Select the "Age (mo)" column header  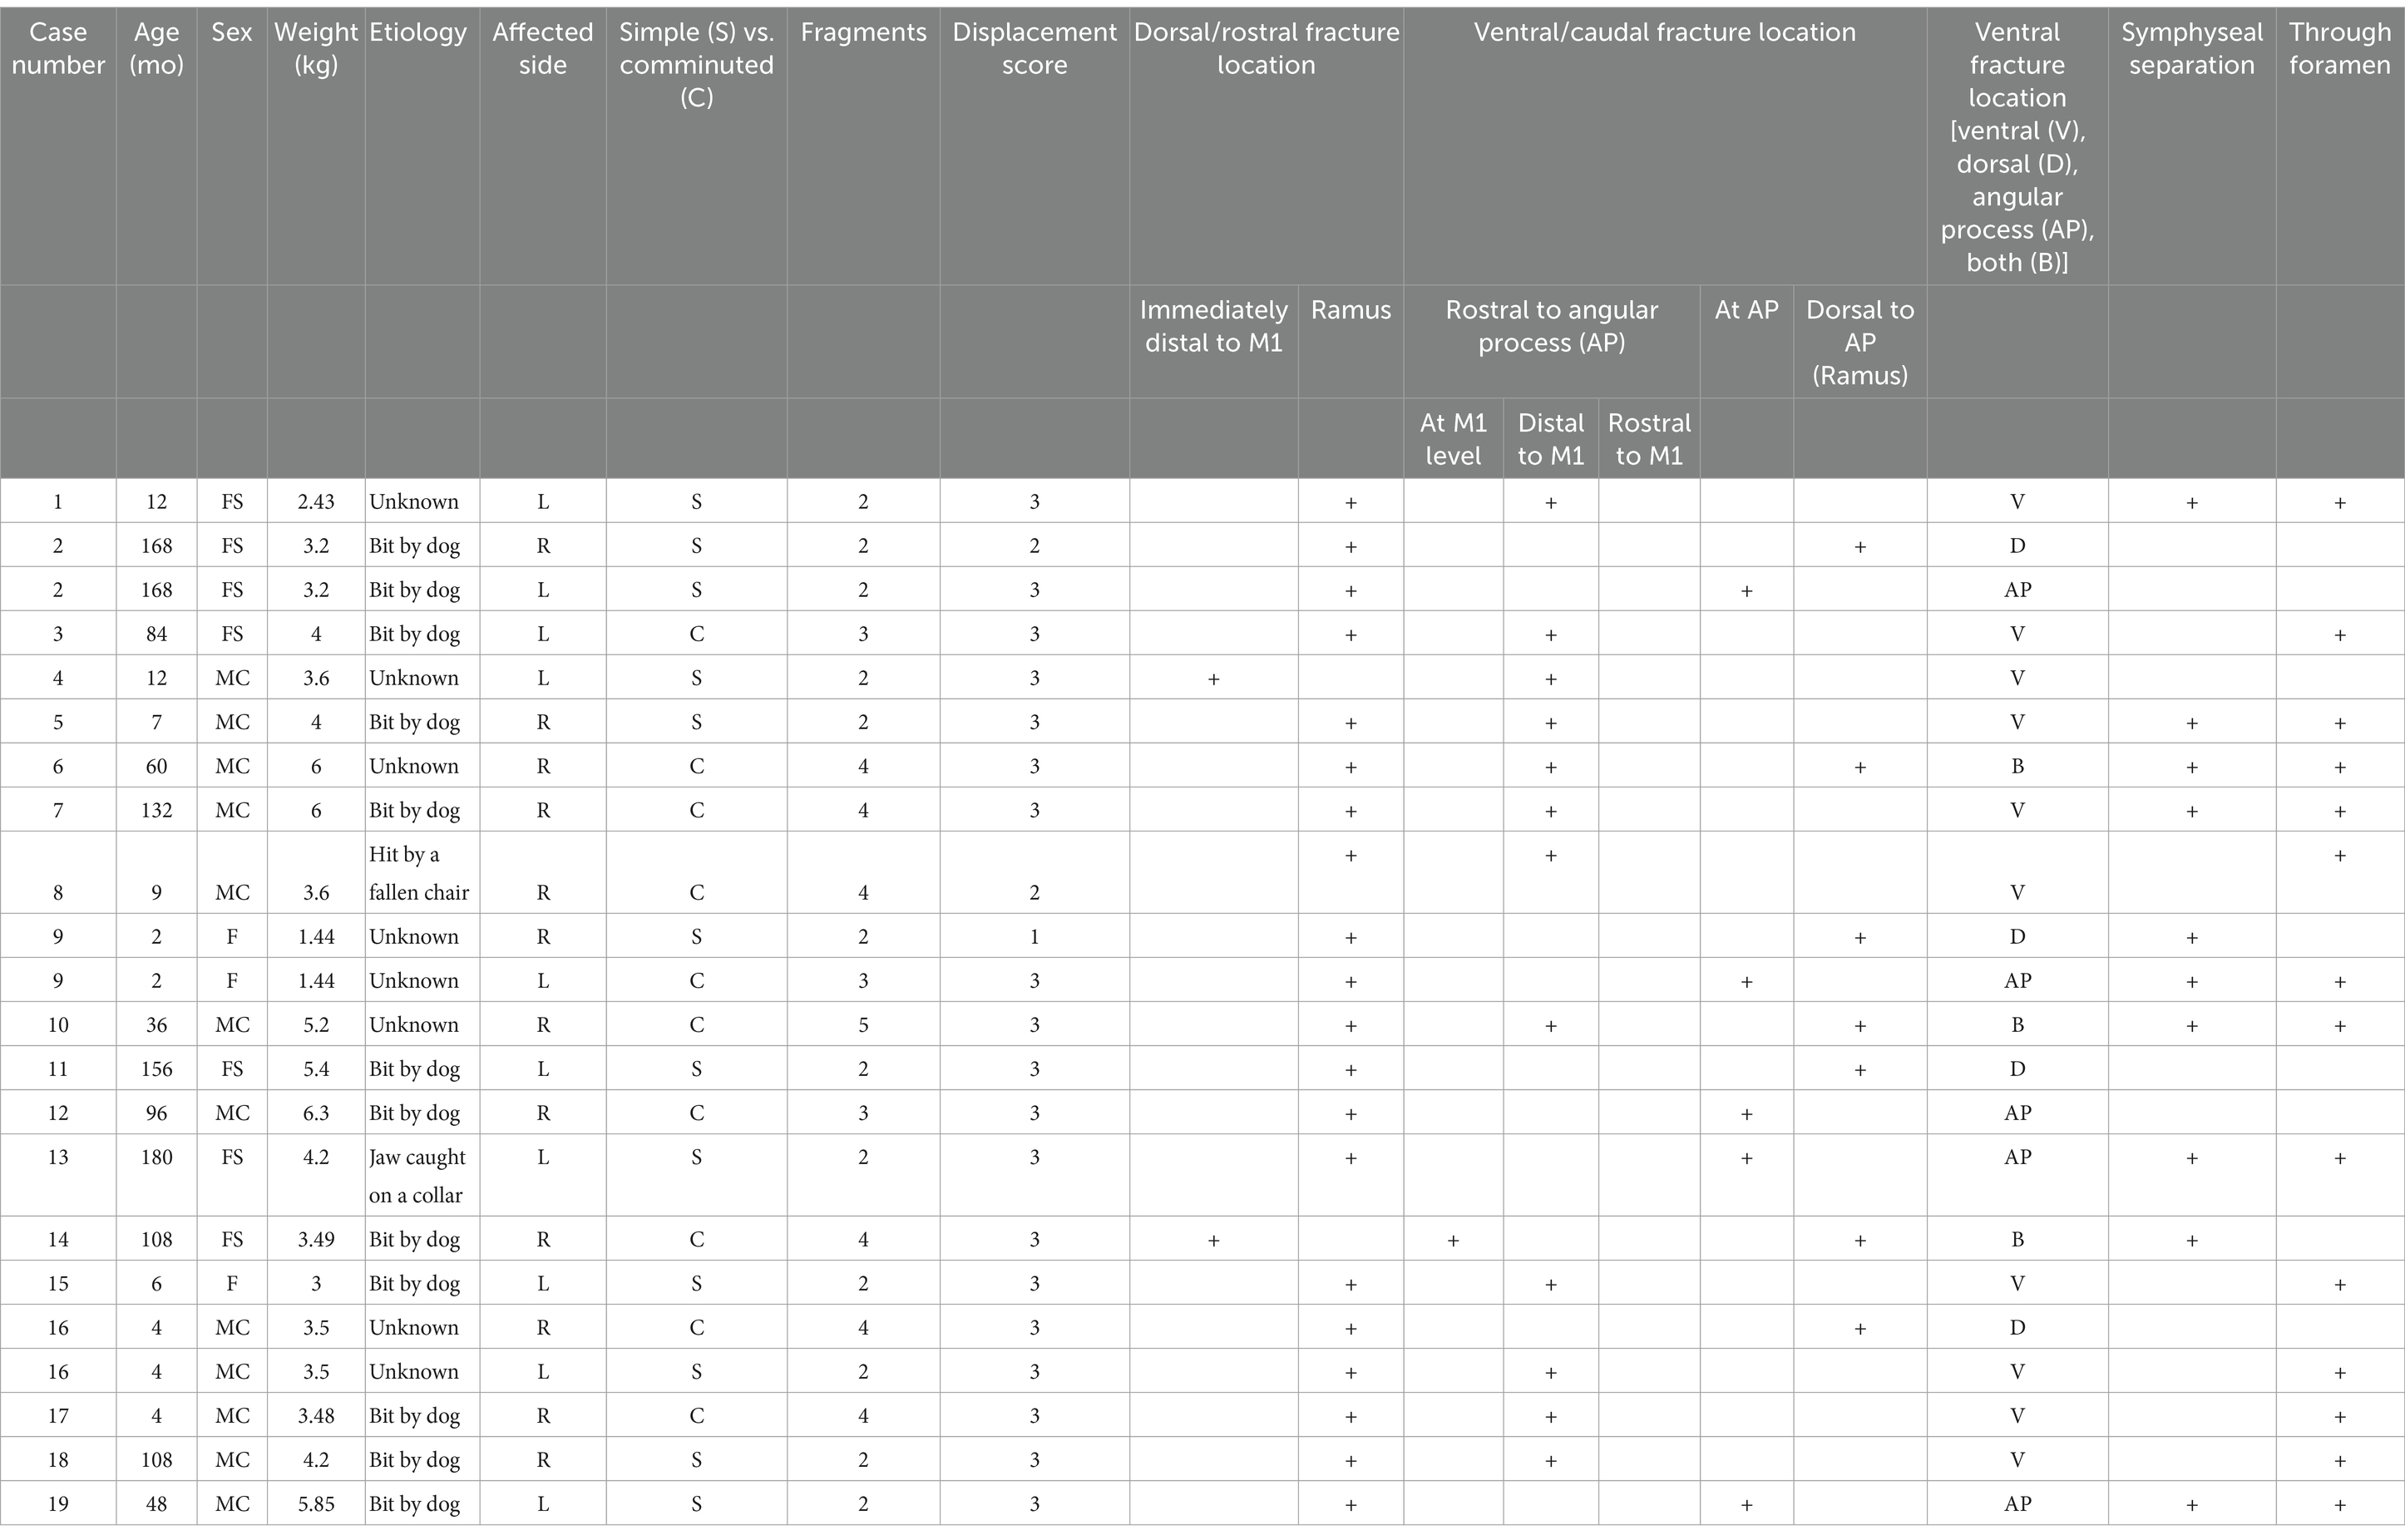pos(157,48)
